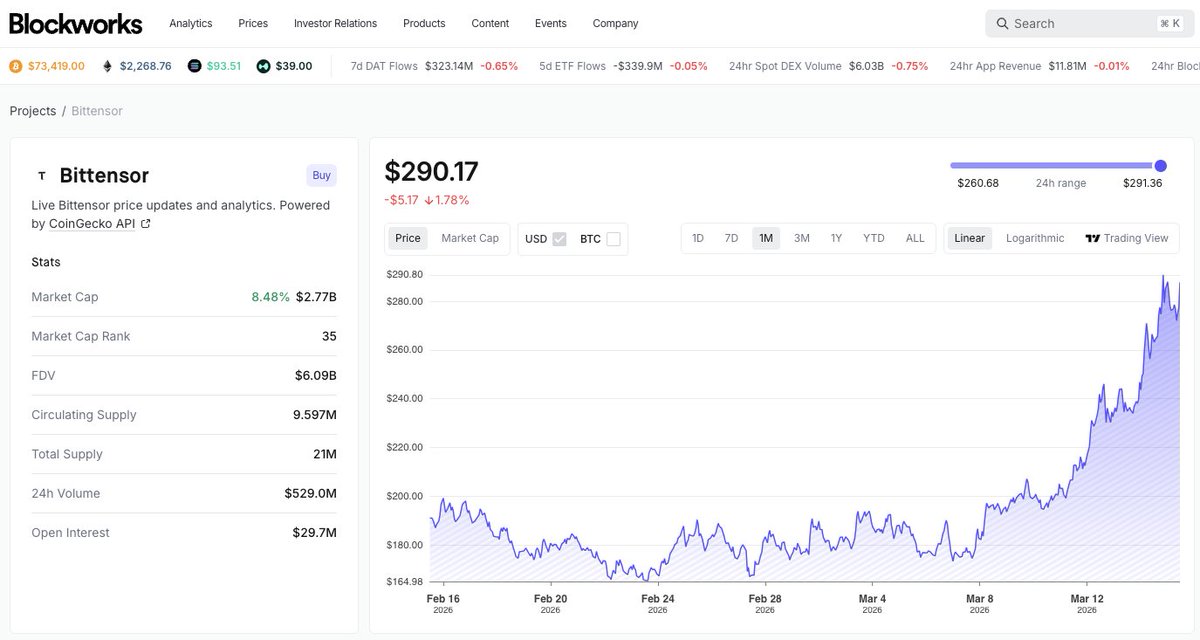Open the Content menu
The image size is (1200, 640).
point(490,23)
